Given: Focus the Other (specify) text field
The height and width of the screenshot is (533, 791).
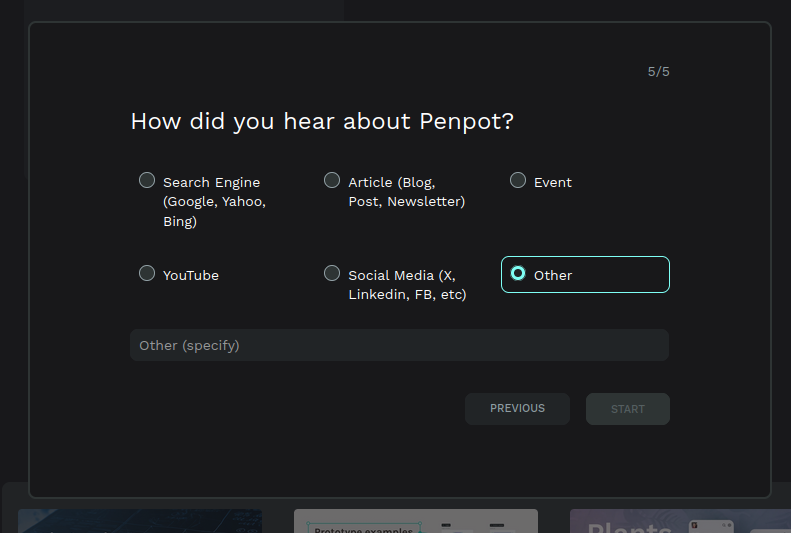Looking at the screenshot, I should [x=400, y=345].
